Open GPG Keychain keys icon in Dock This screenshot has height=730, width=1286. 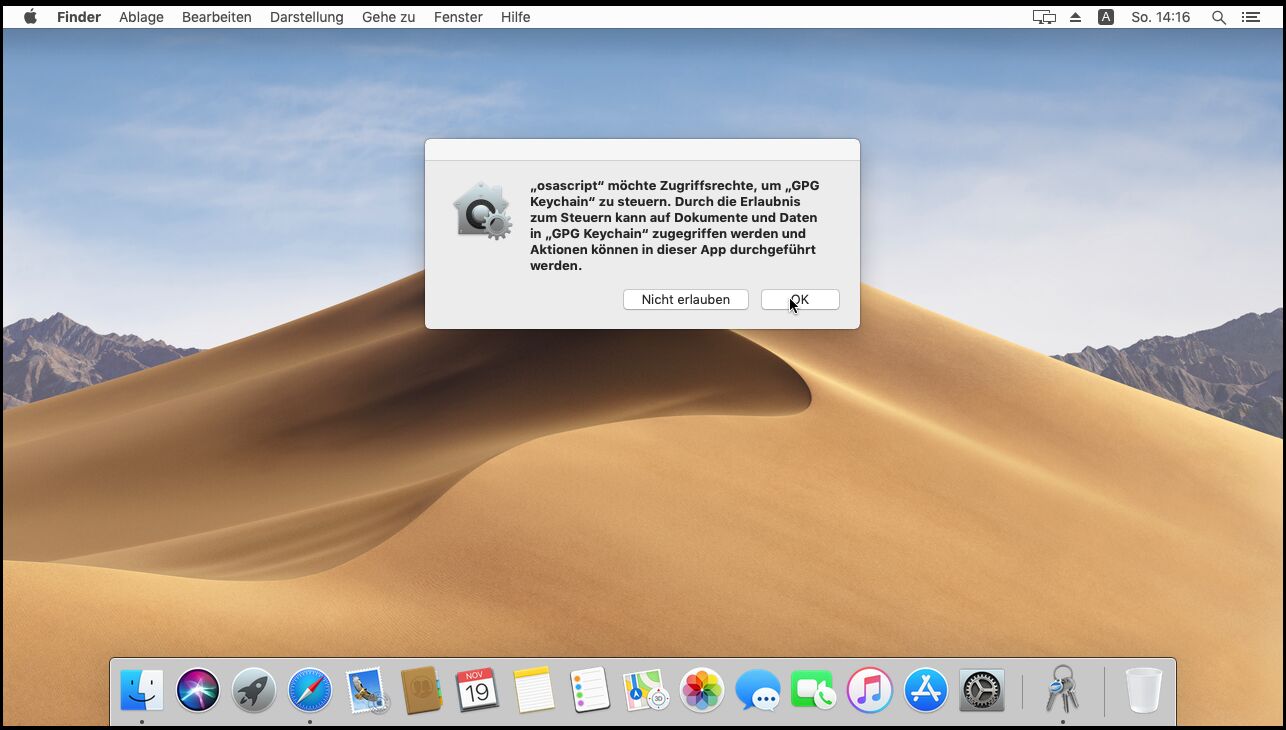click(1062, 690)
